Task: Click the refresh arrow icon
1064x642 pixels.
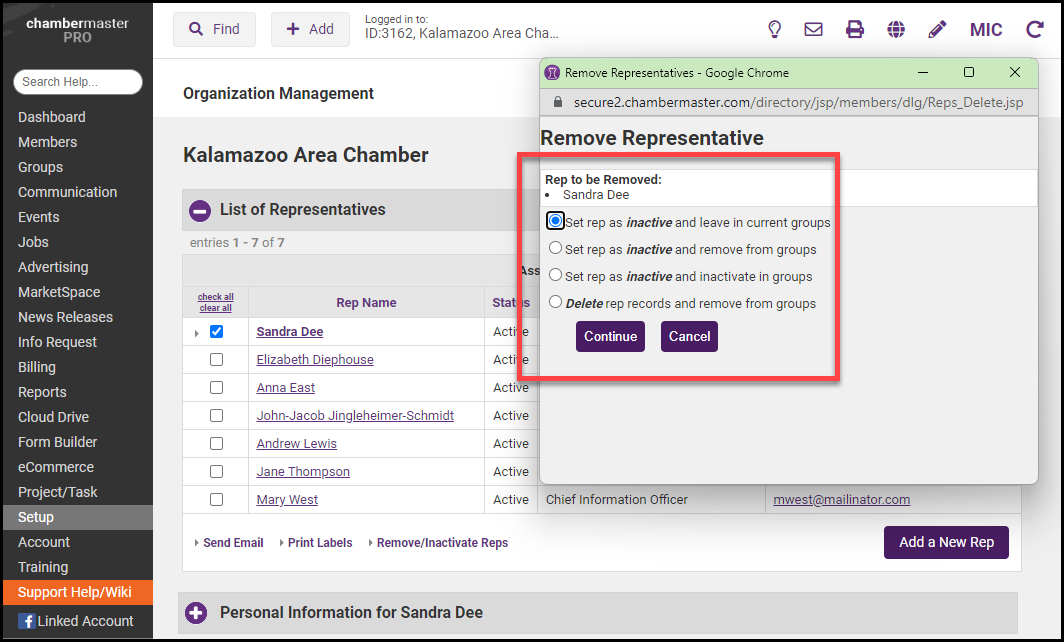Action: point(1034,29)
